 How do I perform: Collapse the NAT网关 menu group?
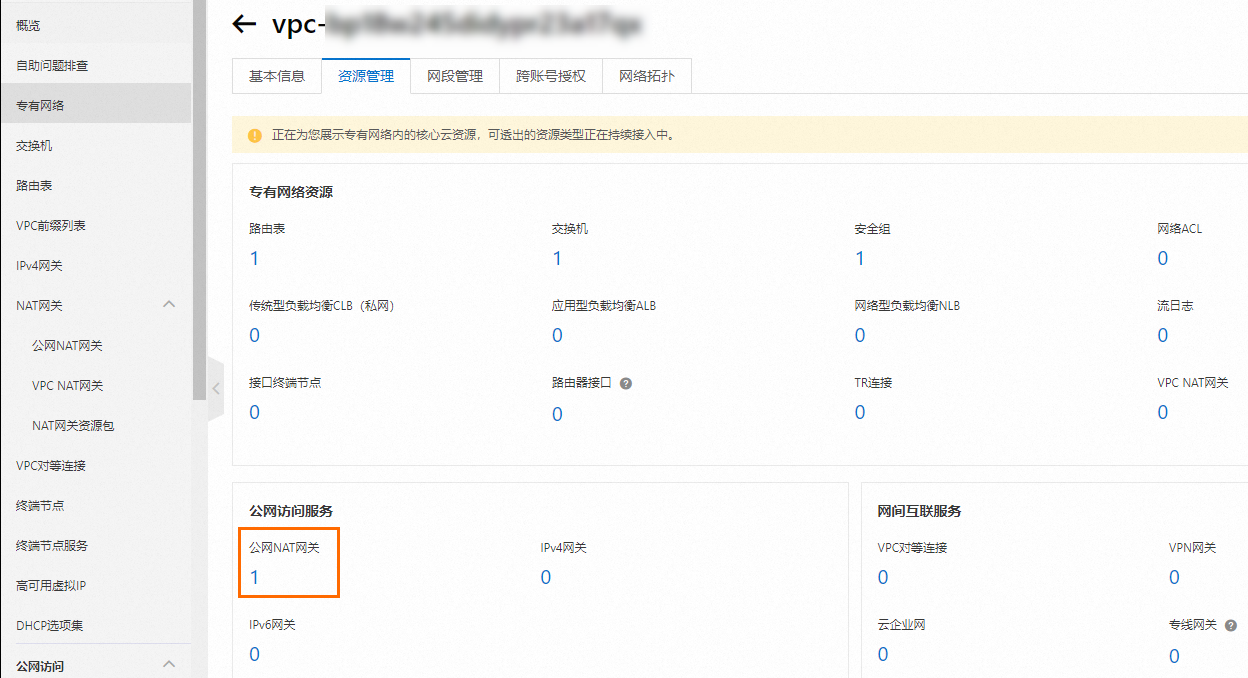169,304
